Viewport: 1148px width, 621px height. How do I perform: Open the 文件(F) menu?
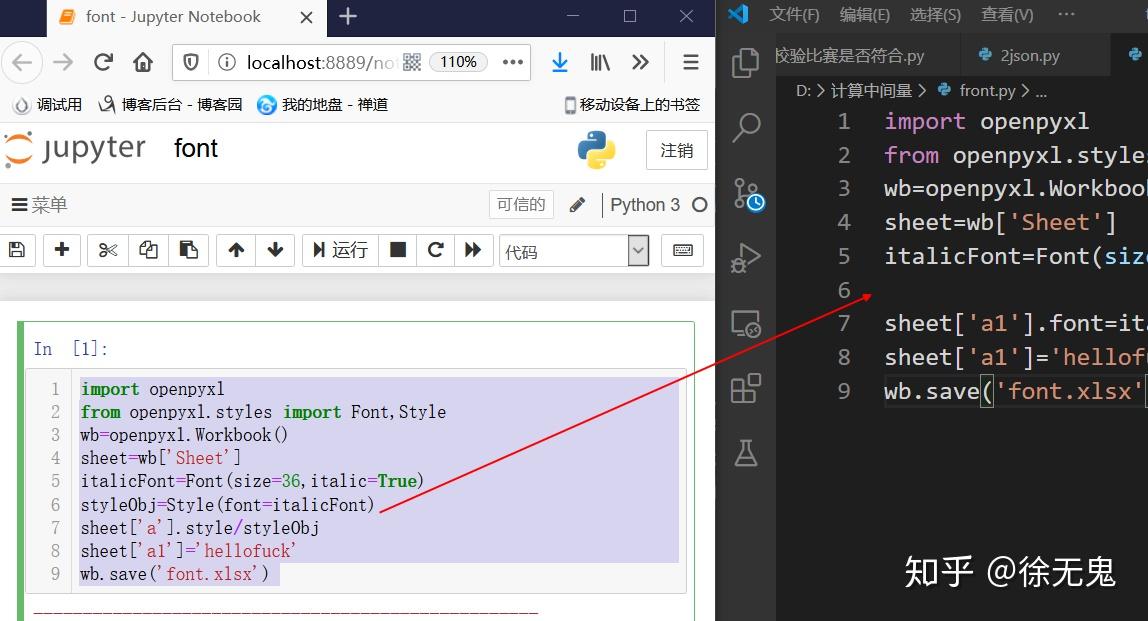pyautogui.click(x=795, y=14)
